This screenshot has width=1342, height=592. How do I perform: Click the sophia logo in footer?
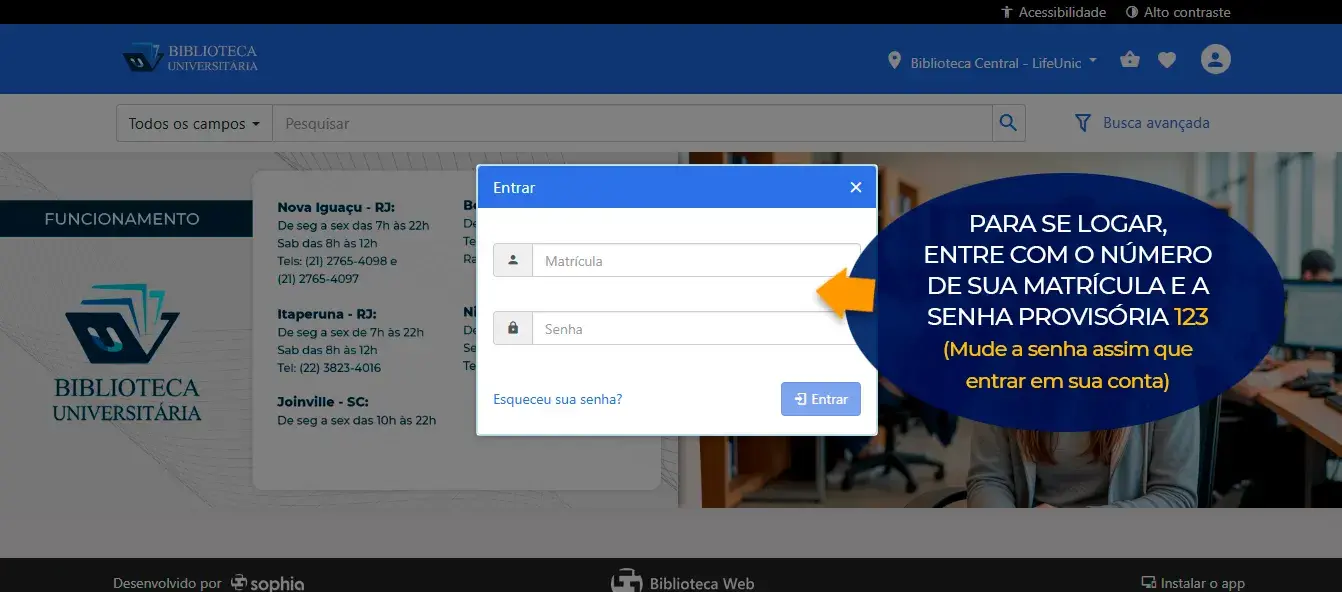[x=268, y=583]
